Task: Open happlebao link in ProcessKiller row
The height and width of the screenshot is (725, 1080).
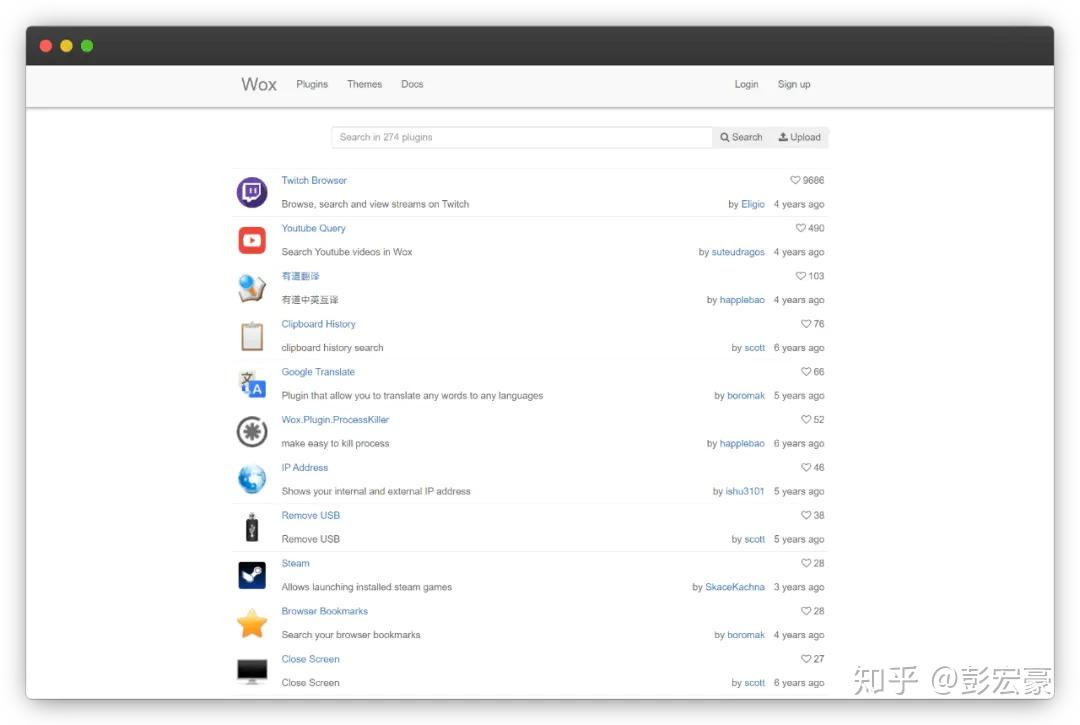Action: click(x=742, y=443)
